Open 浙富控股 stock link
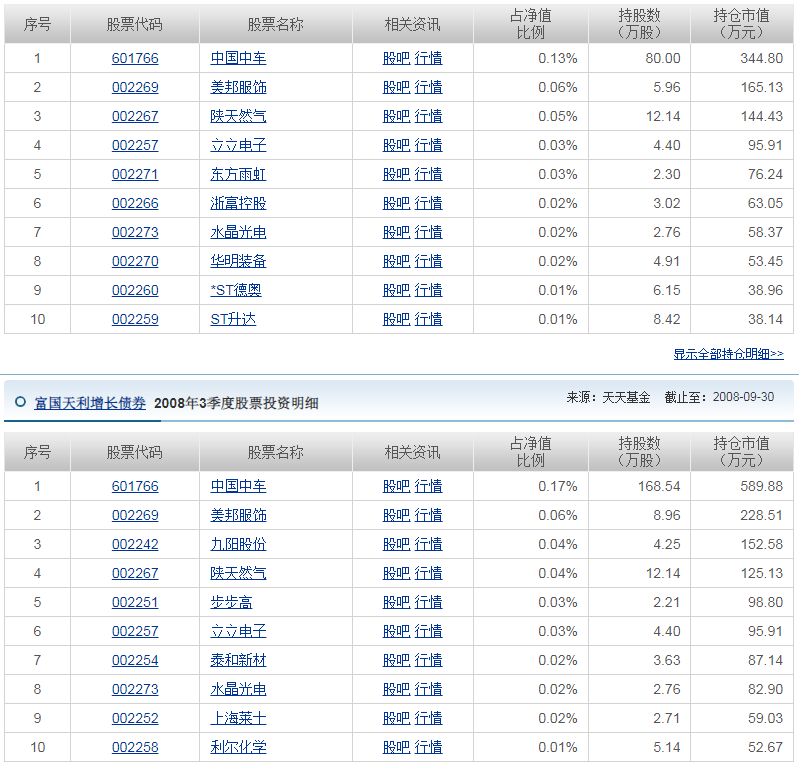The height and width of the screenshot is (765, 799). coord(238,203)
